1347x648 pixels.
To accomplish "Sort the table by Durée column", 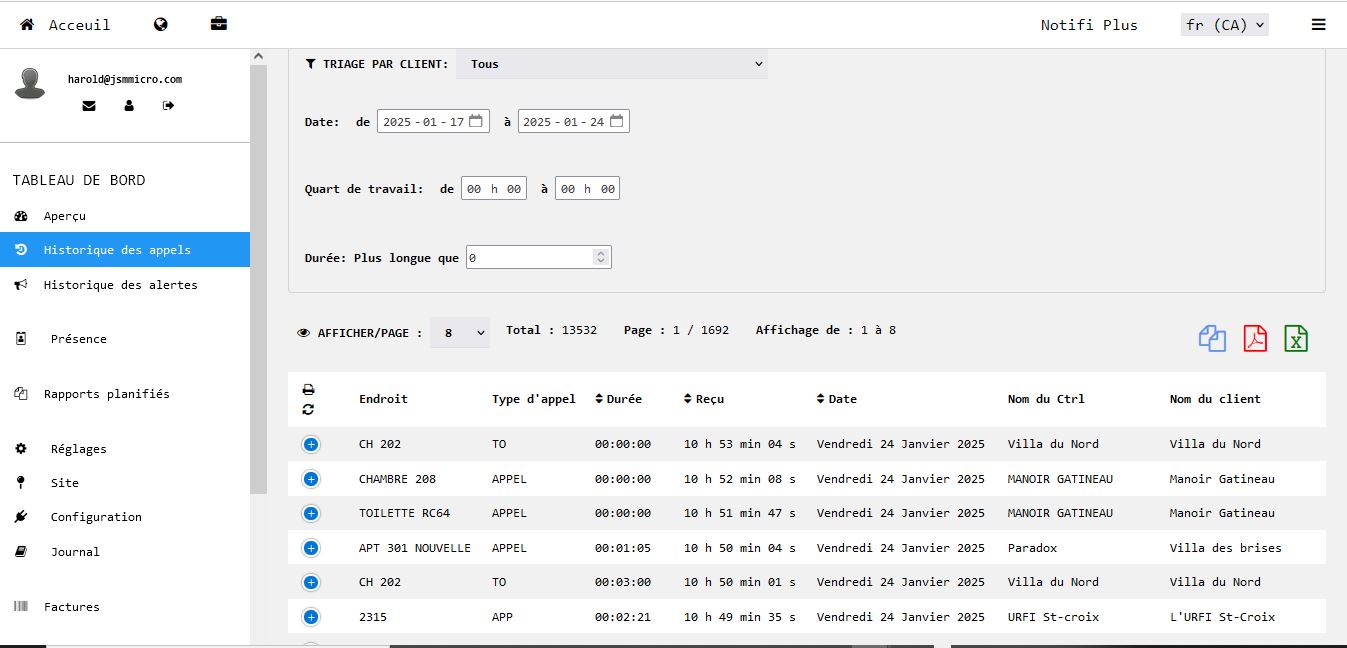I will (619, 399).
